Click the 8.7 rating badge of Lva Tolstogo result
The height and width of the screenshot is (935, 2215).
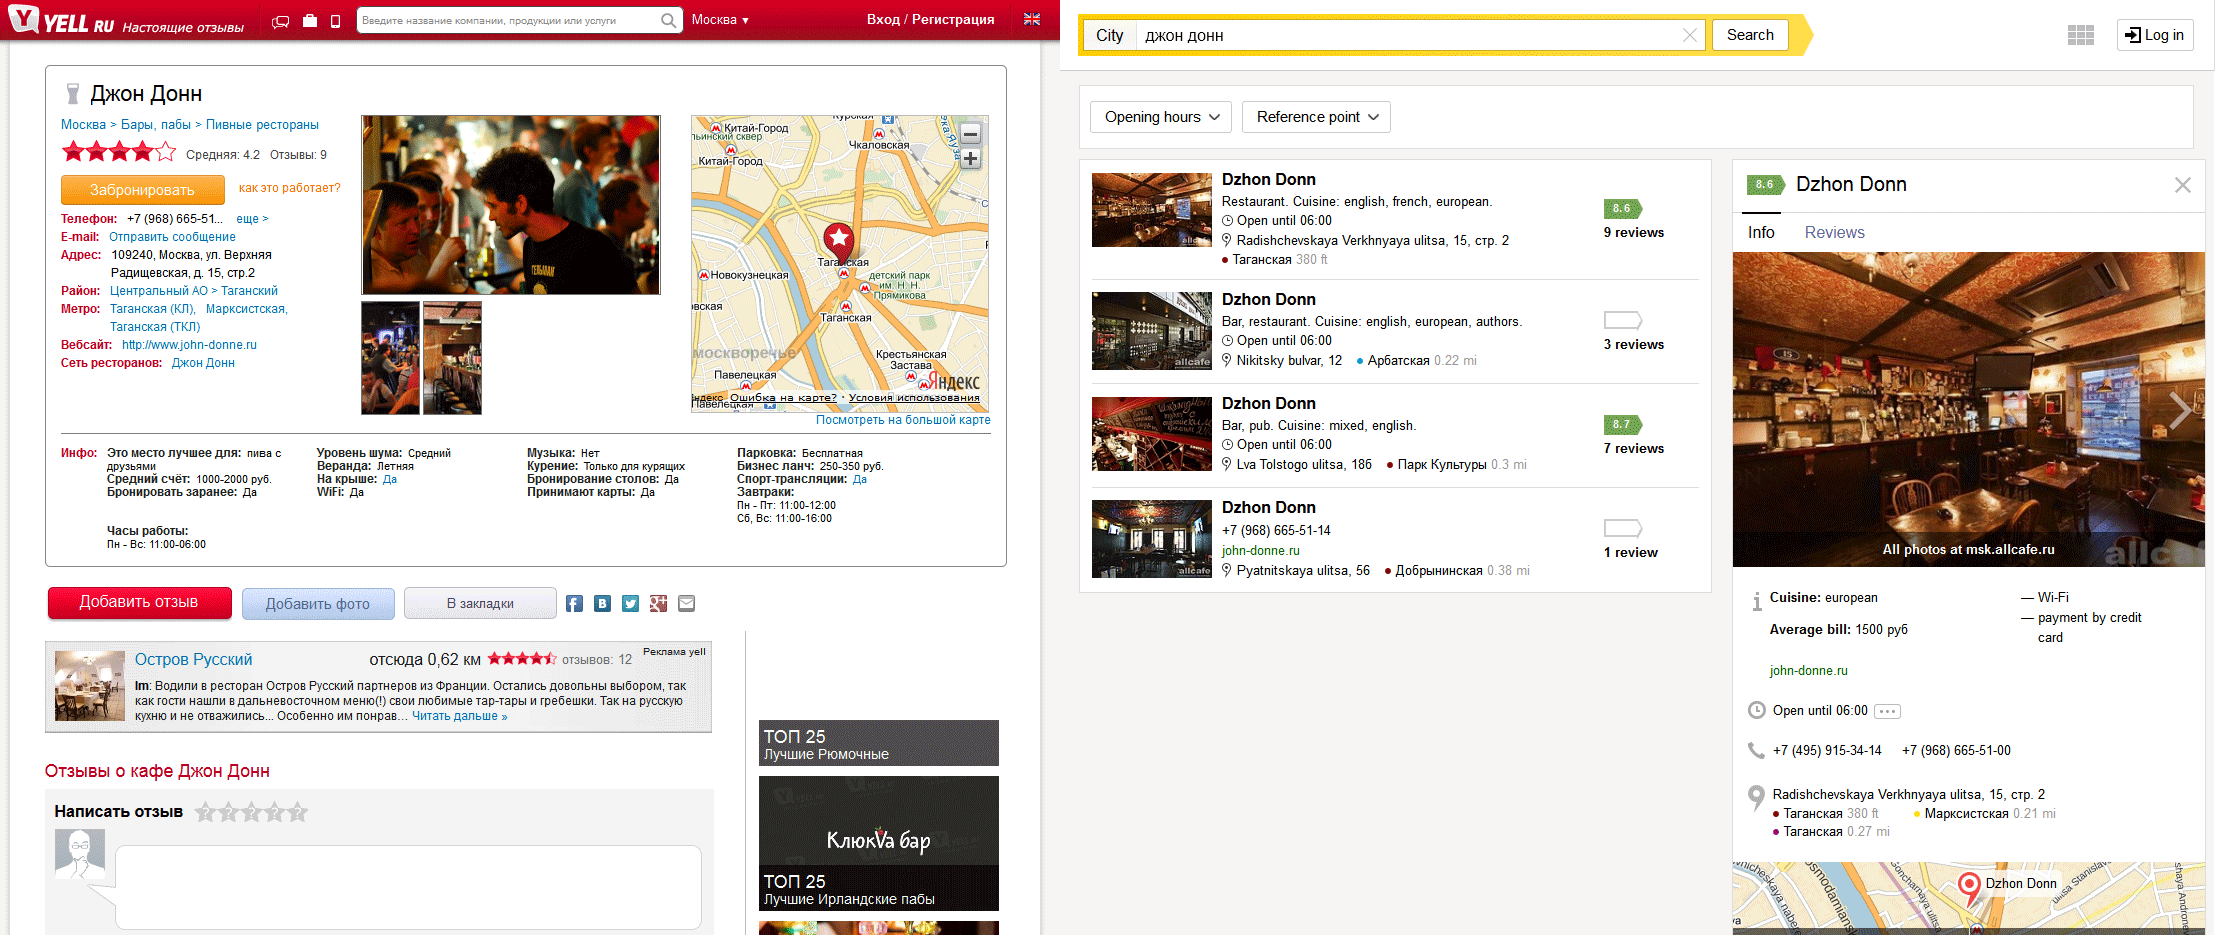pyautogui.click(x=1622, y=424)
